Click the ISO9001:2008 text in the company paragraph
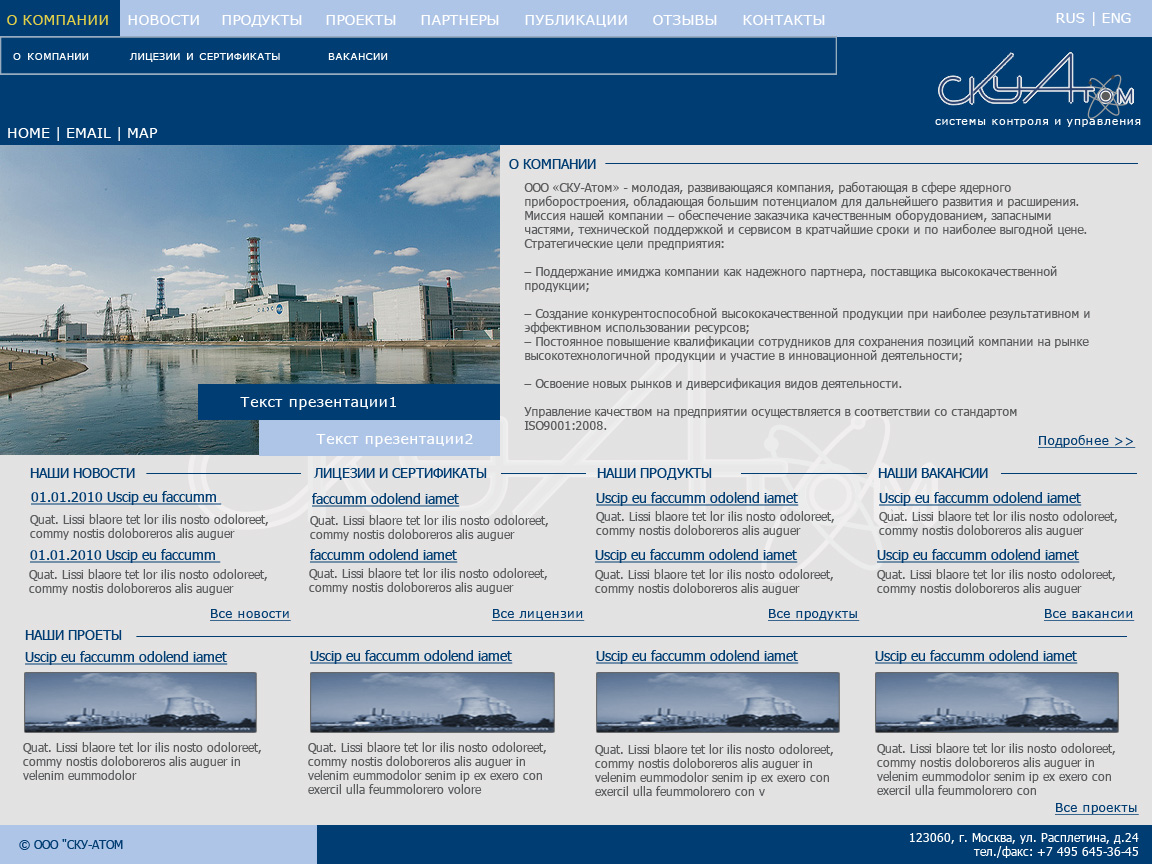 pyautogui.click(x=565, y=425)
